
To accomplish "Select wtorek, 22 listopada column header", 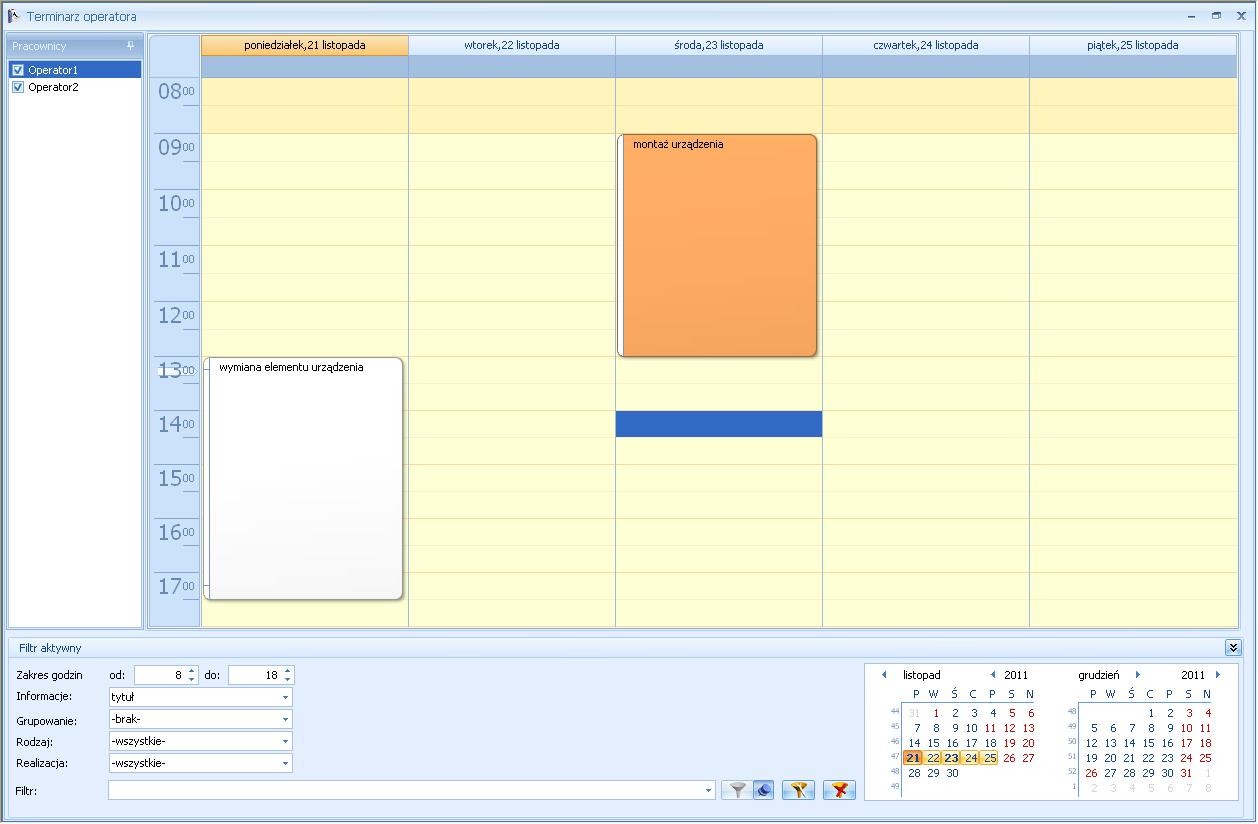I will pyautogui.click(x=512, y=45).
